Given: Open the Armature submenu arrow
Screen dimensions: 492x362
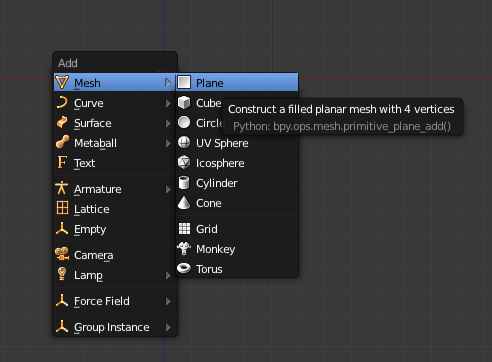Looking at the screenshot, I should click(x=168, y=189).
